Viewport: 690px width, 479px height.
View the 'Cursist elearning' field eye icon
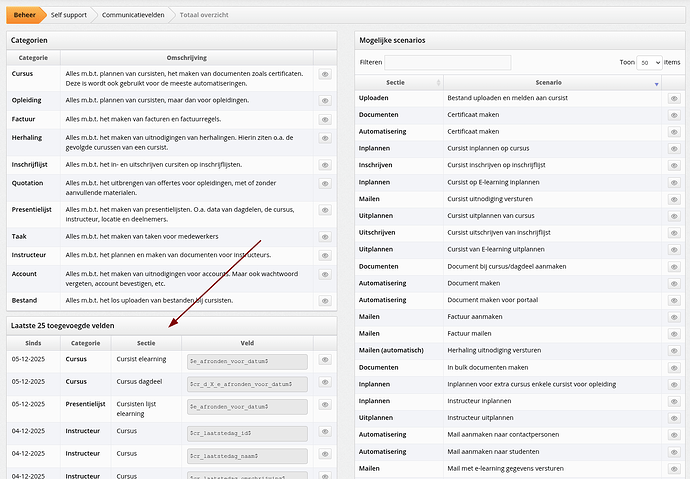326,360
